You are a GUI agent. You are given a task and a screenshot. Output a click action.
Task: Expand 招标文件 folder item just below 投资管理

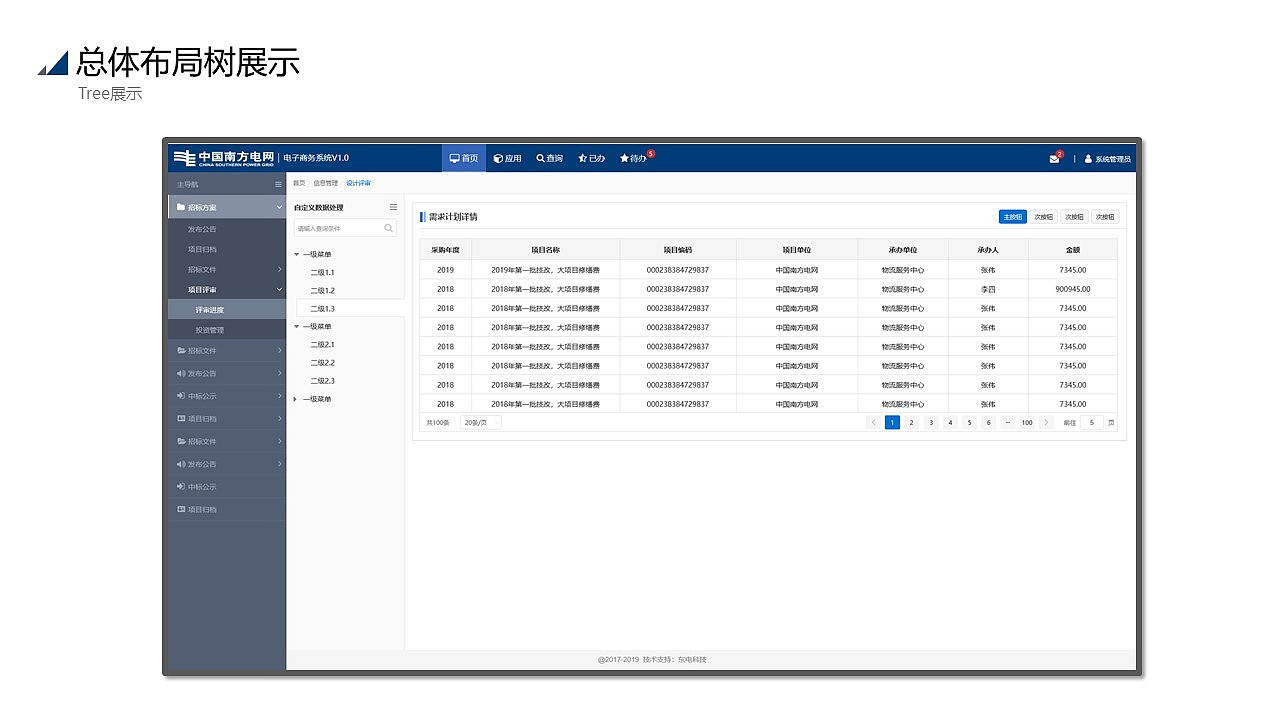(x=226, y=351)
